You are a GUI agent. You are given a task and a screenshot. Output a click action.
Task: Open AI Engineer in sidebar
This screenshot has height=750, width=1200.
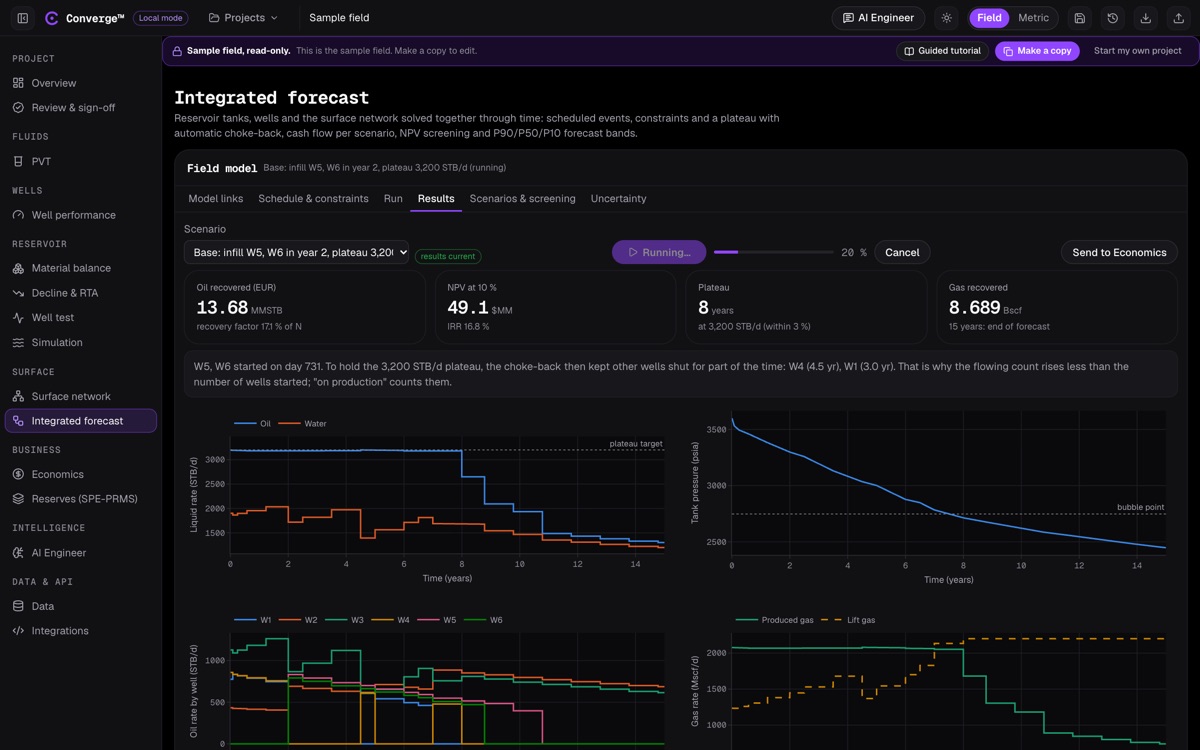pyautogui.click(x=80, y=552)
